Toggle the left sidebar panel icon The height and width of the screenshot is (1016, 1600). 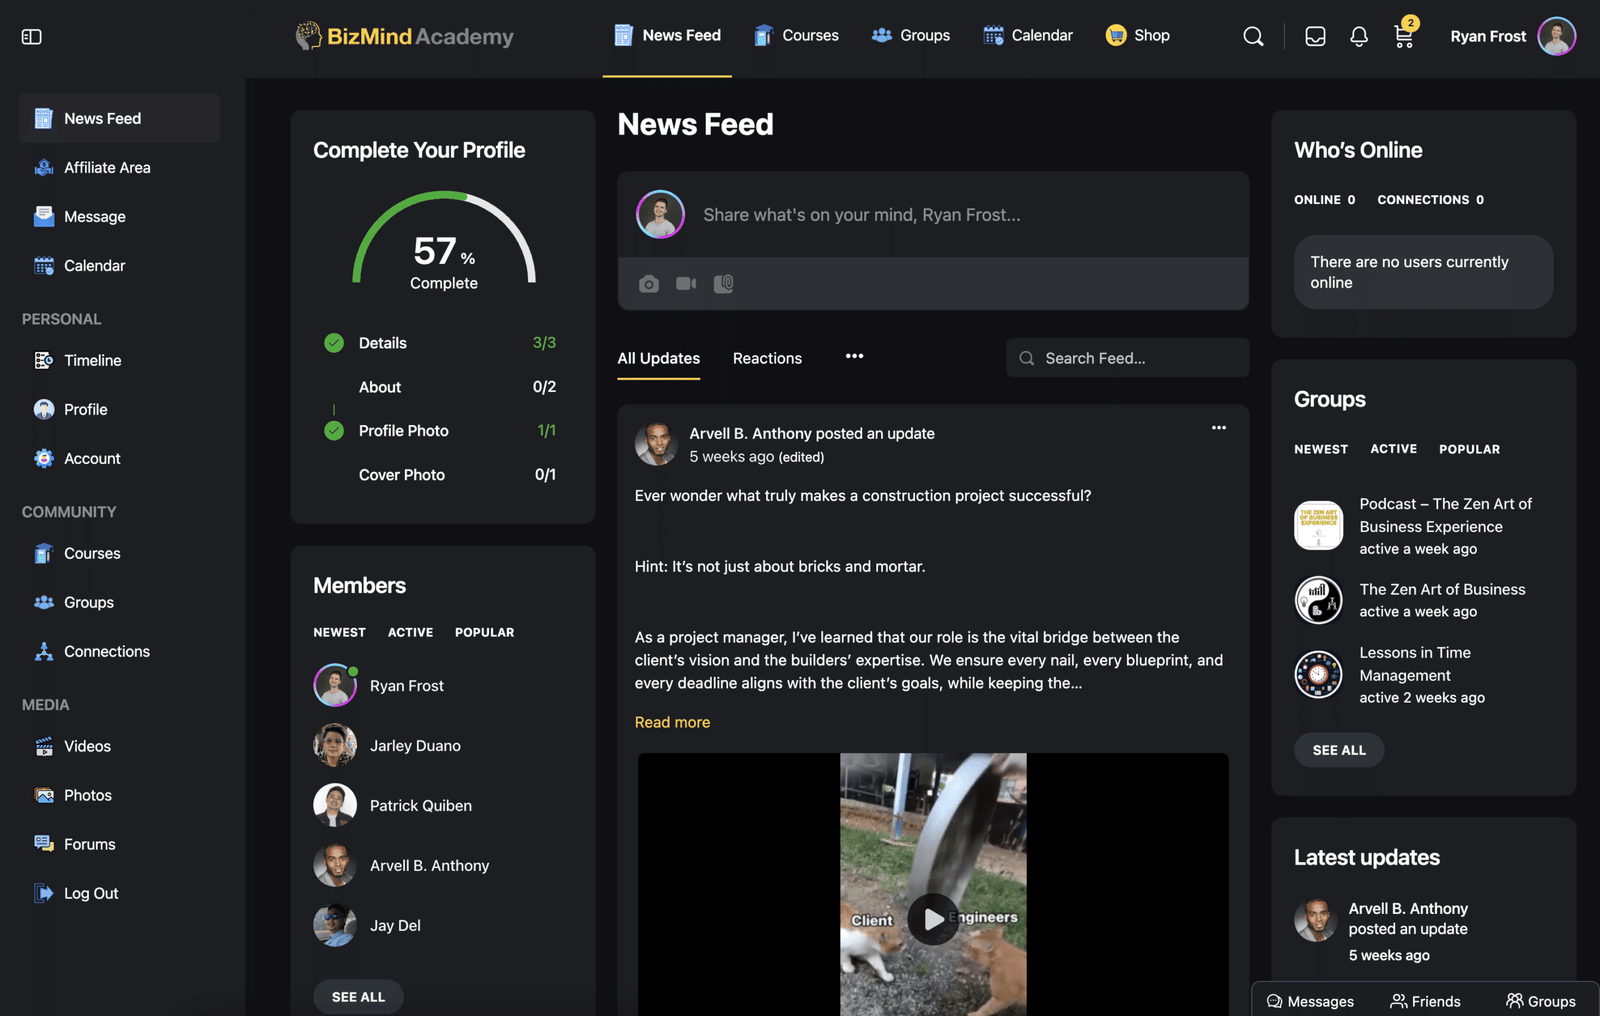31,37
